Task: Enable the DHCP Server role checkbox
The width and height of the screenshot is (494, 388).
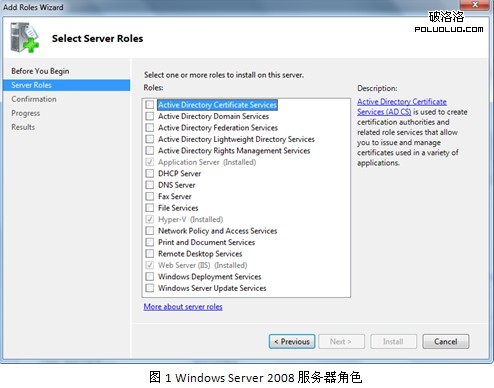Action: click(x=150, y=173)
